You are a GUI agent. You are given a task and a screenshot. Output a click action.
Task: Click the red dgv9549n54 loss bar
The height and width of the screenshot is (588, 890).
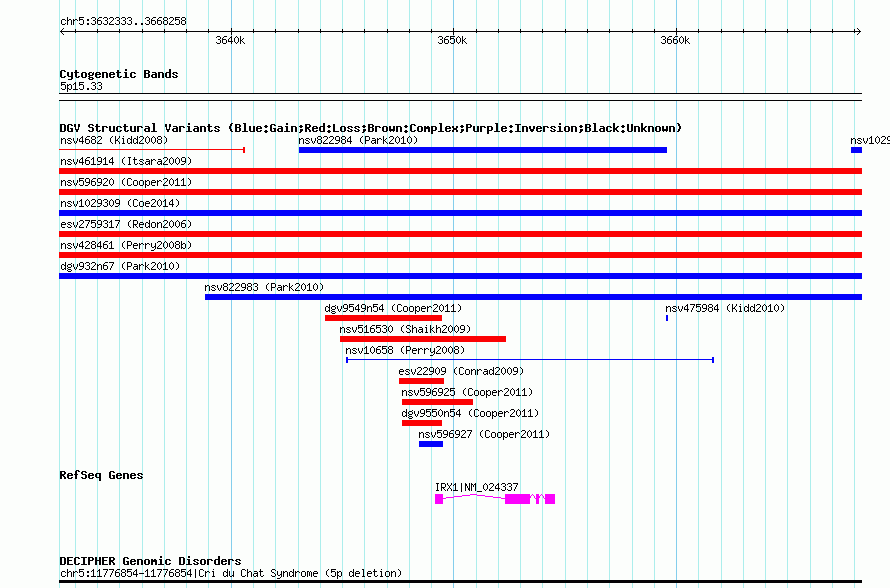pos(383,318)
